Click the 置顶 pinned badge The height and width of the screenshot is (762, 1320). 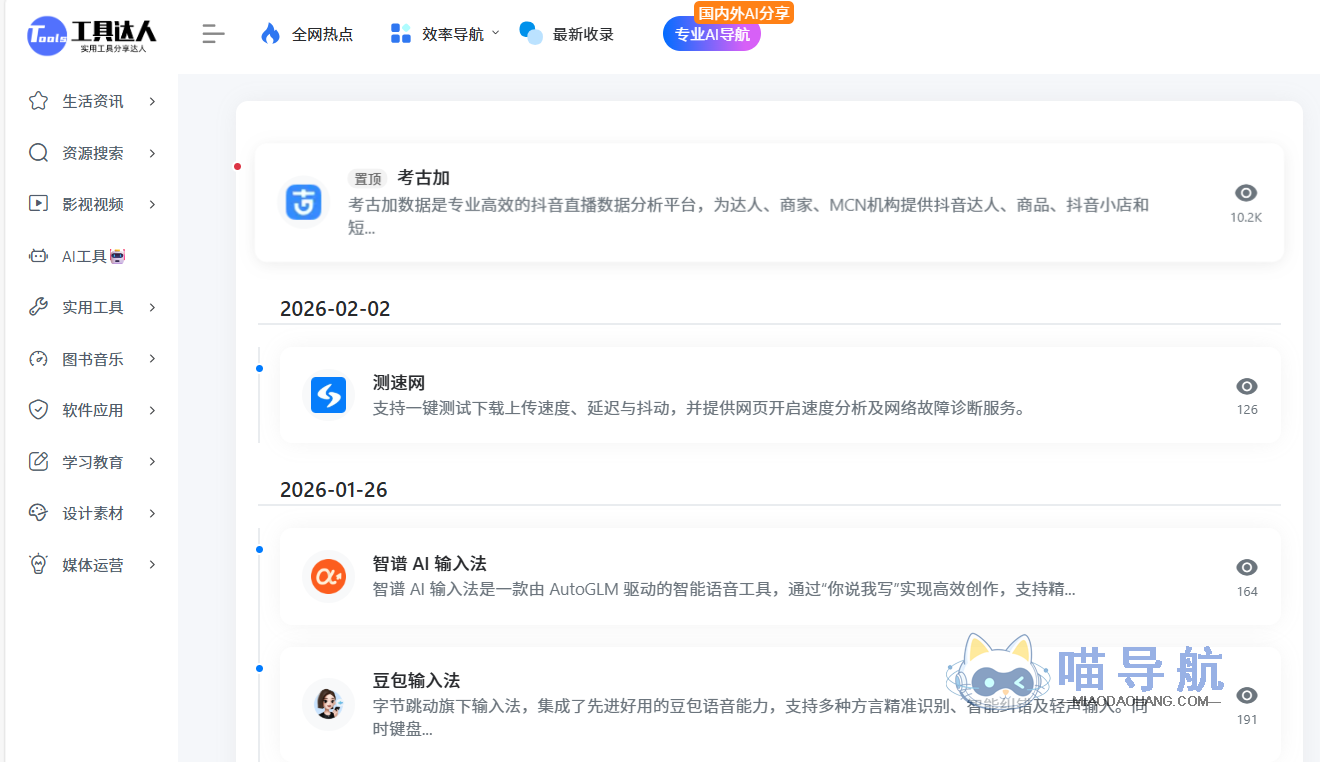coord(366,178)
